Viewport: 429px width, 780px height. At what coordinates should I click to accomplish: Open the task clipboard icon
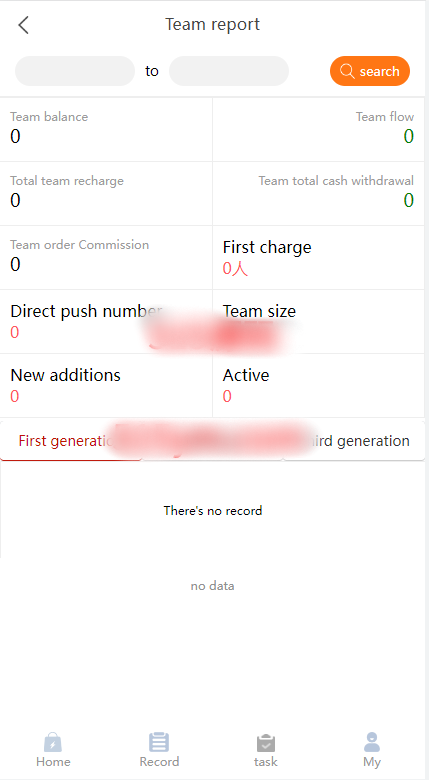pos(266,743)
